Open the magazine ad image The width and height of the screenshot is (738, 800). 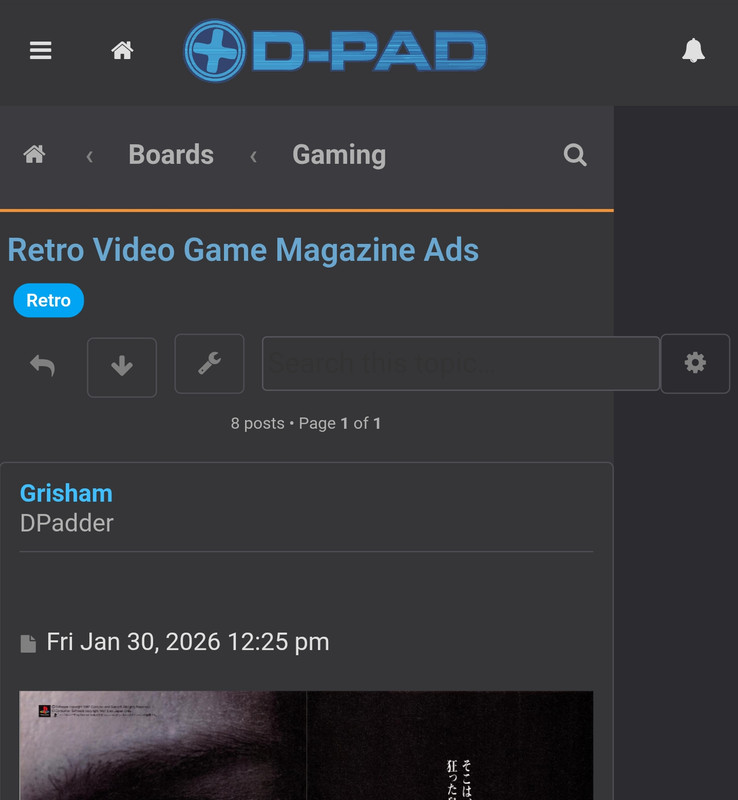(306, 745)
